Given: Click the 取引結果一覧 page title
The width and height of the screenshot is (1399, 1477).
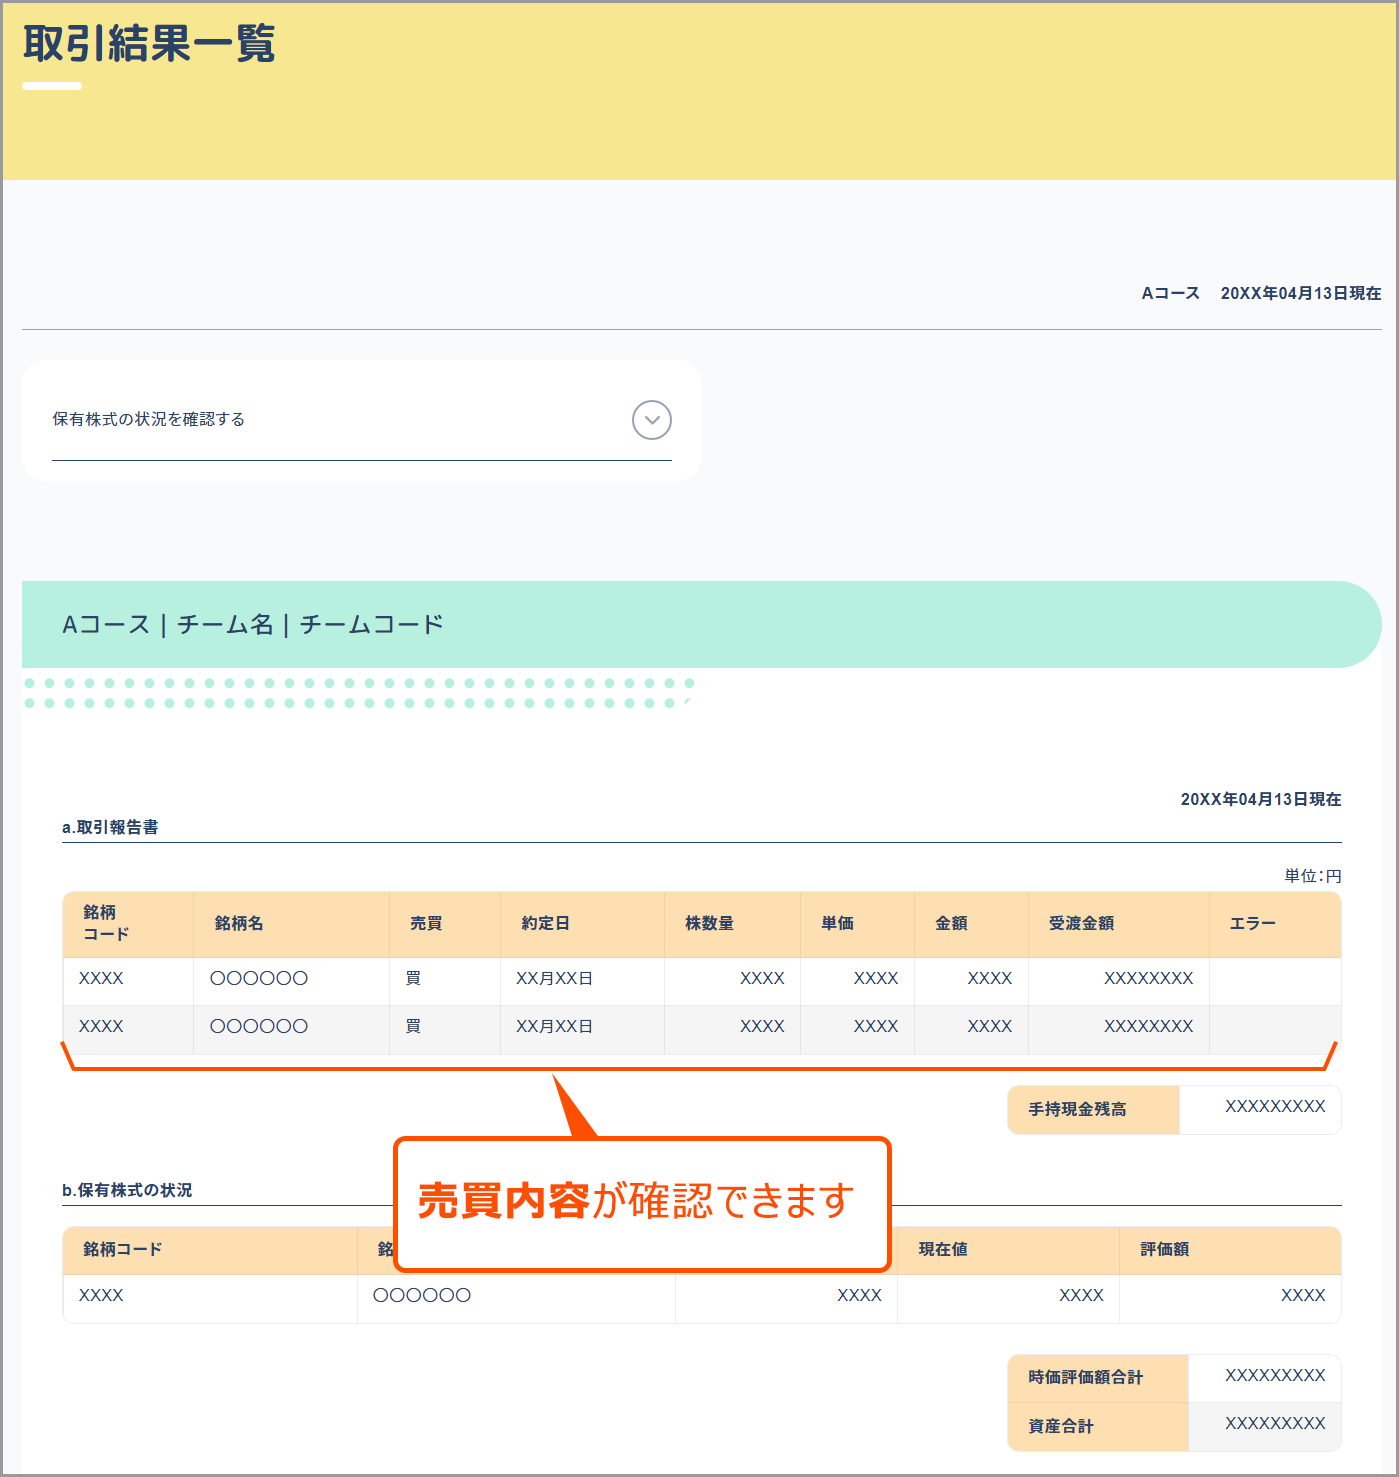Looking at the screenshot, I should (x=149, y=44).
